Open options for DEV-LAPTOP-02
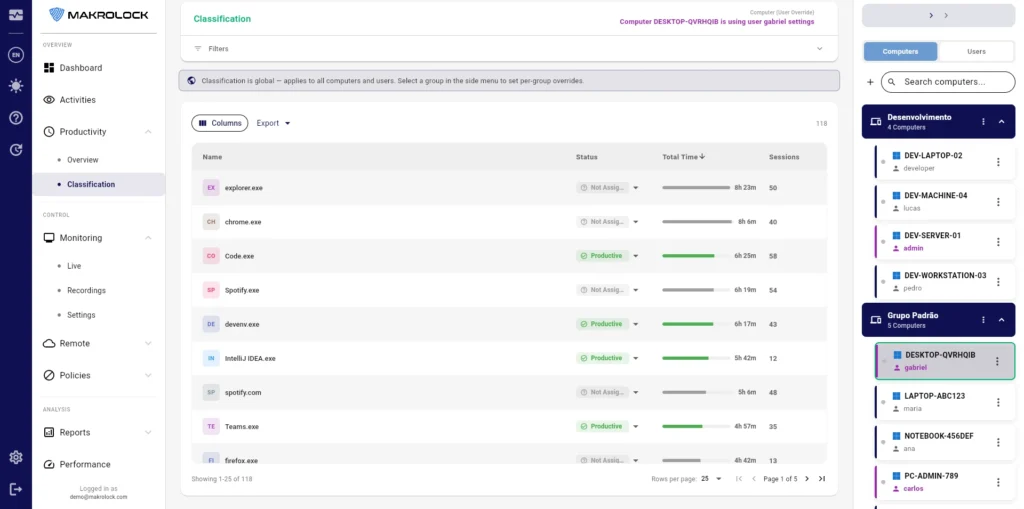The height and width of the screenshot is (509, 1024). click(x=998, y=162)
